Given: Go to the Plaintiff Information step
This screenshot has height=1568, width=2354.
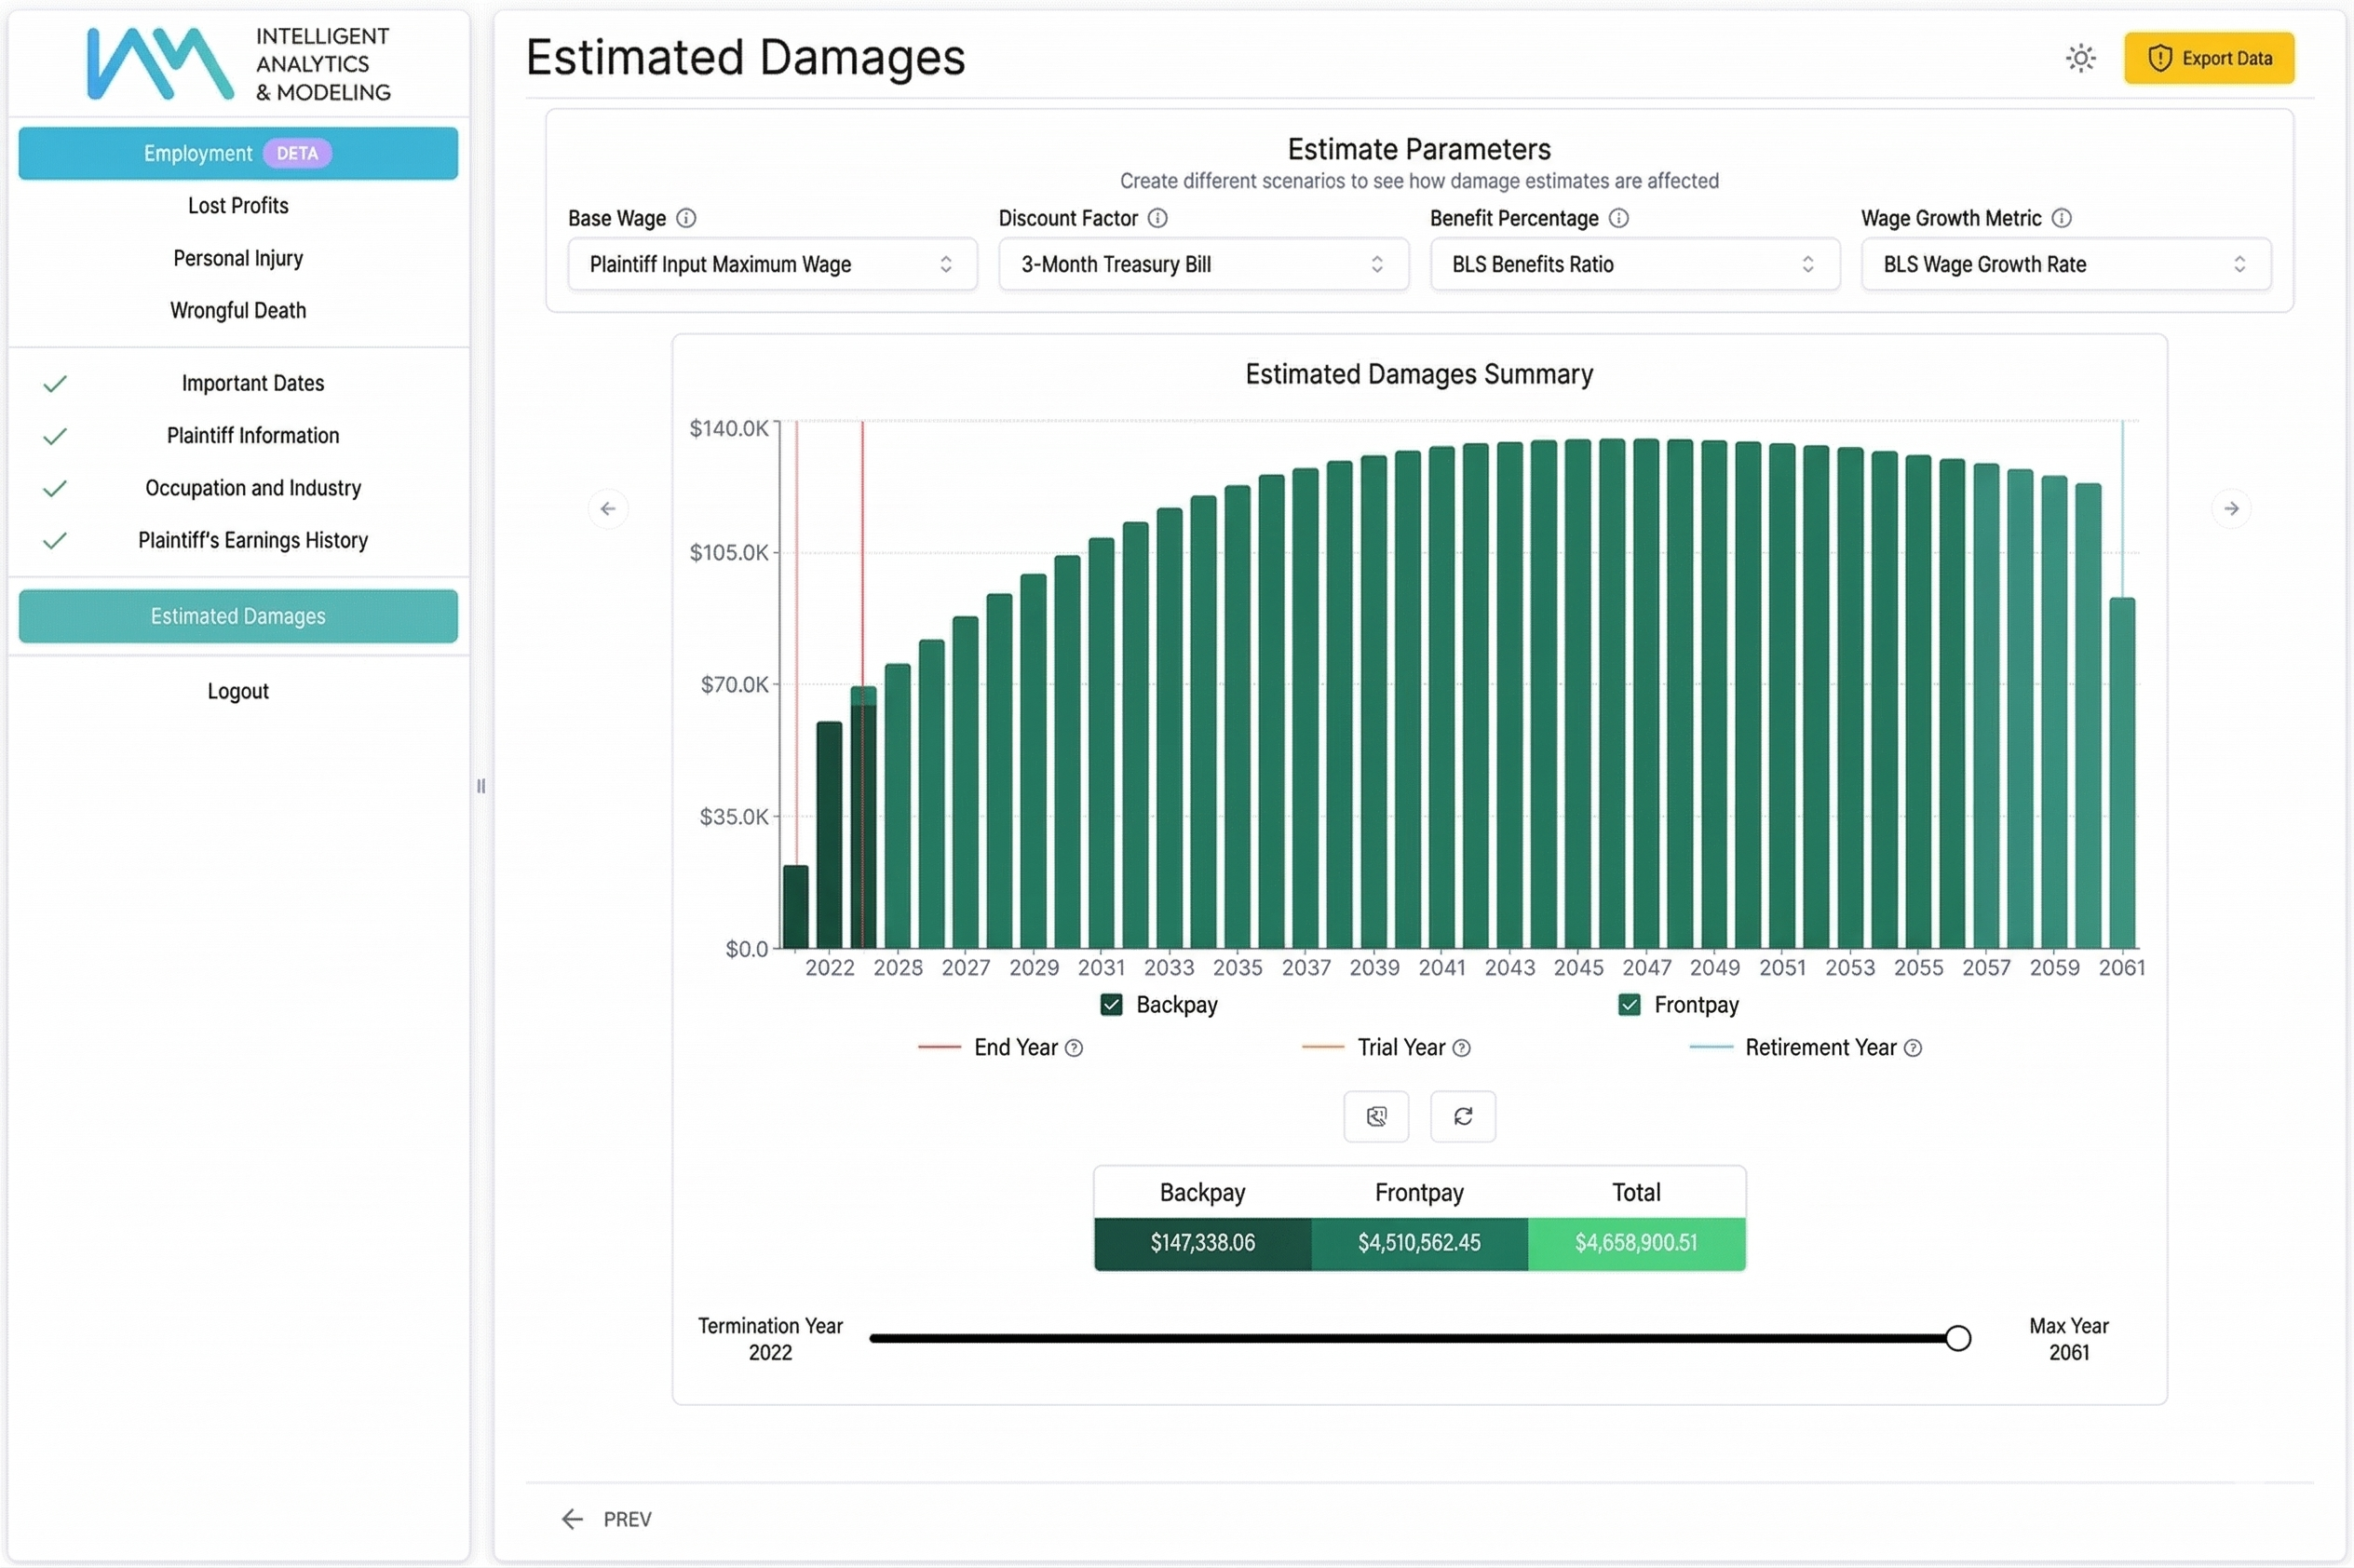Looking at the screenshot, I should point(253,436).
